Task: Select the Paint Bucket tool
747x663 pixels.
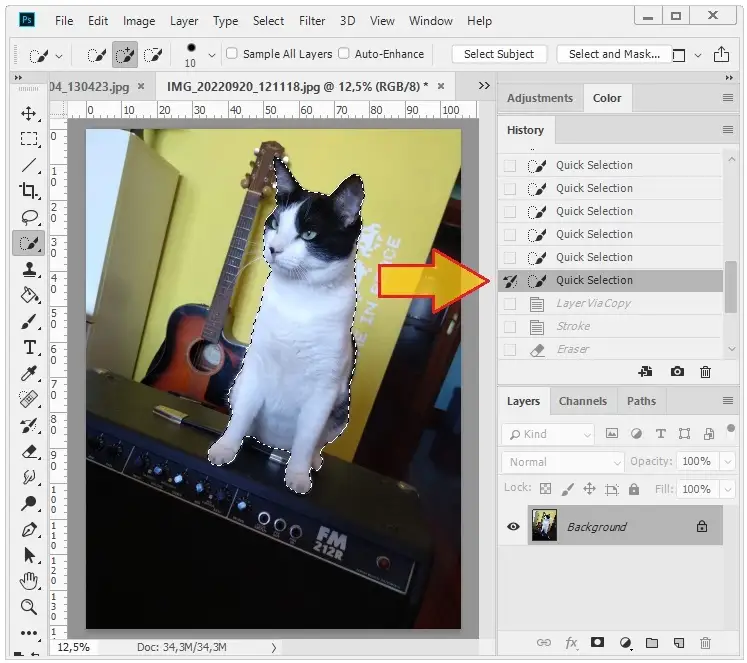Action: pyautogui.click(x=29, y=295)
